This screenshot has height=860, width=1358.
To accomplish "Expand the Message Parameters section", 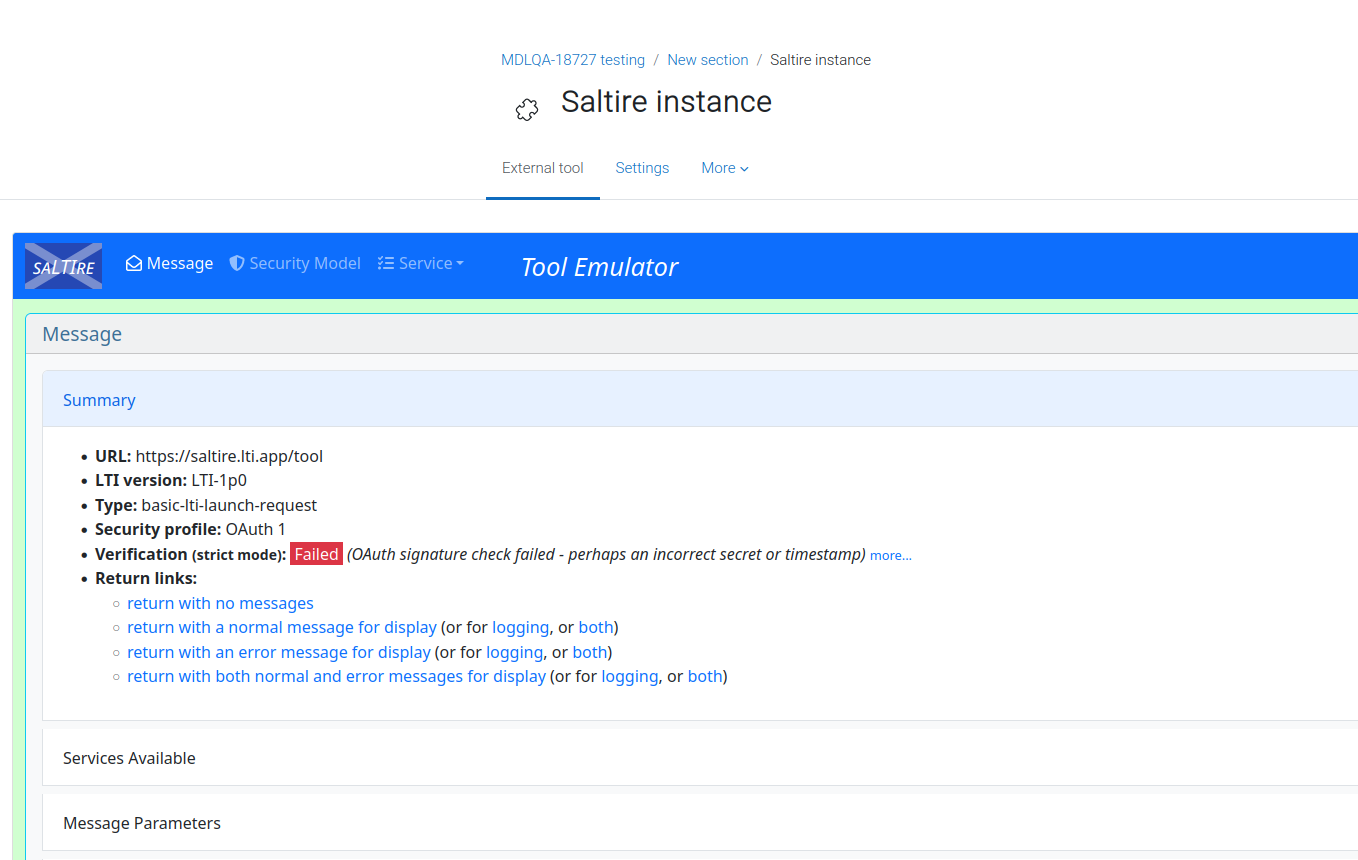I will click(x=700, y=823).
